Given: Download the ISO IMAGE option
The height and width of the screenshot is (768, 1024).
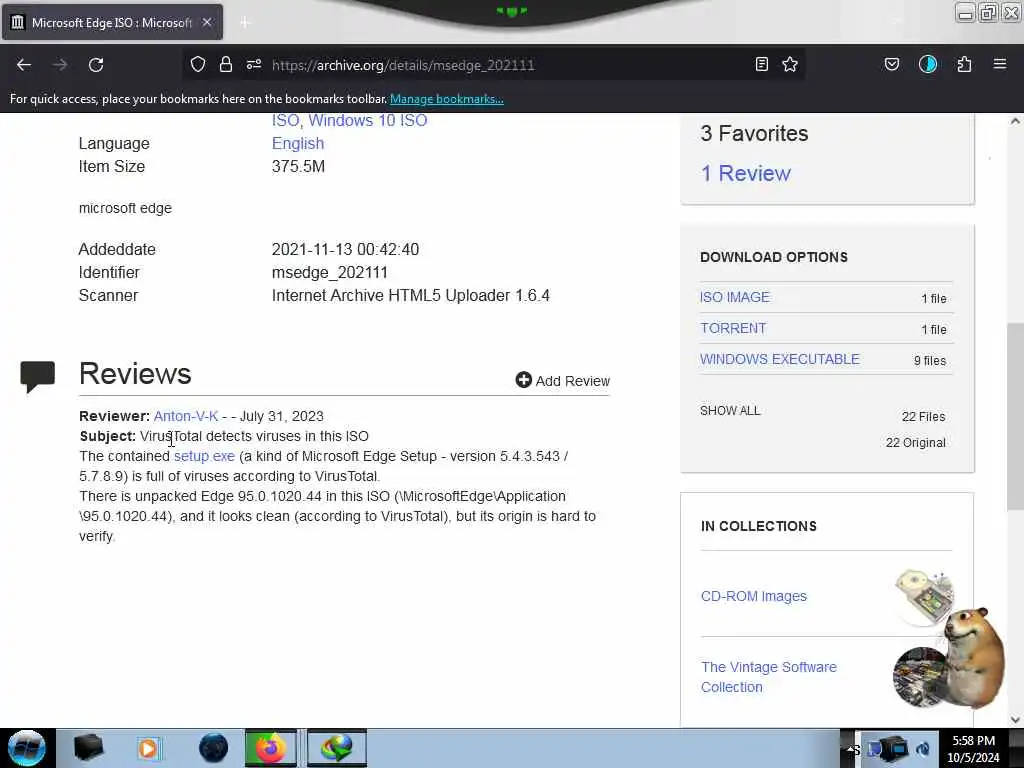Looking at the screenshot, I should [x=735, y=297].
